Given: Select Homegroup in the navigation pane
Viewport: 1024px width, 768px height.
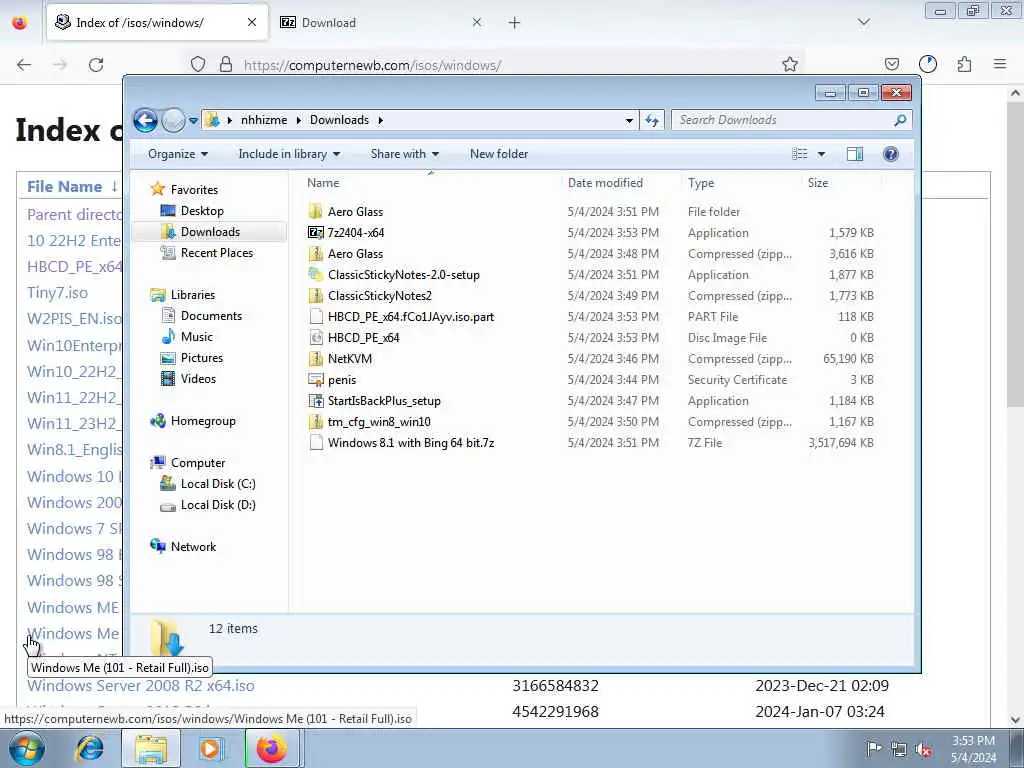Looking at the screenshot, I should 203,421.
